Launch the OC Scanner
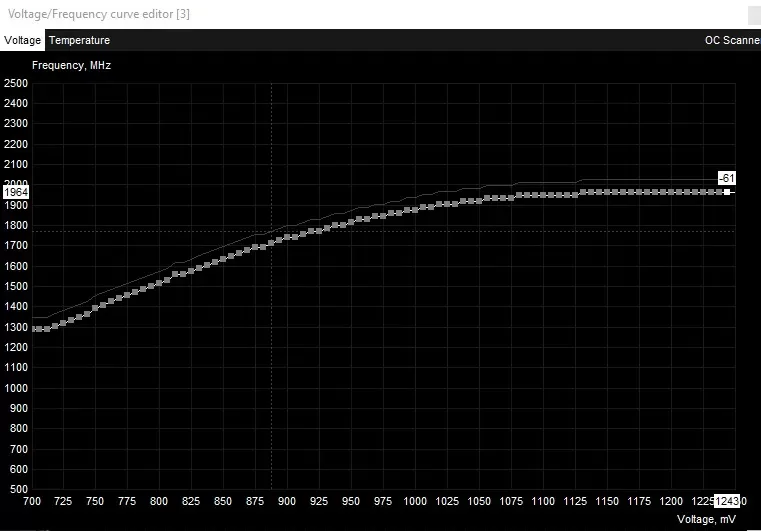Image resolution: width=761 pixels, height=531 pixels. (732, 41)
